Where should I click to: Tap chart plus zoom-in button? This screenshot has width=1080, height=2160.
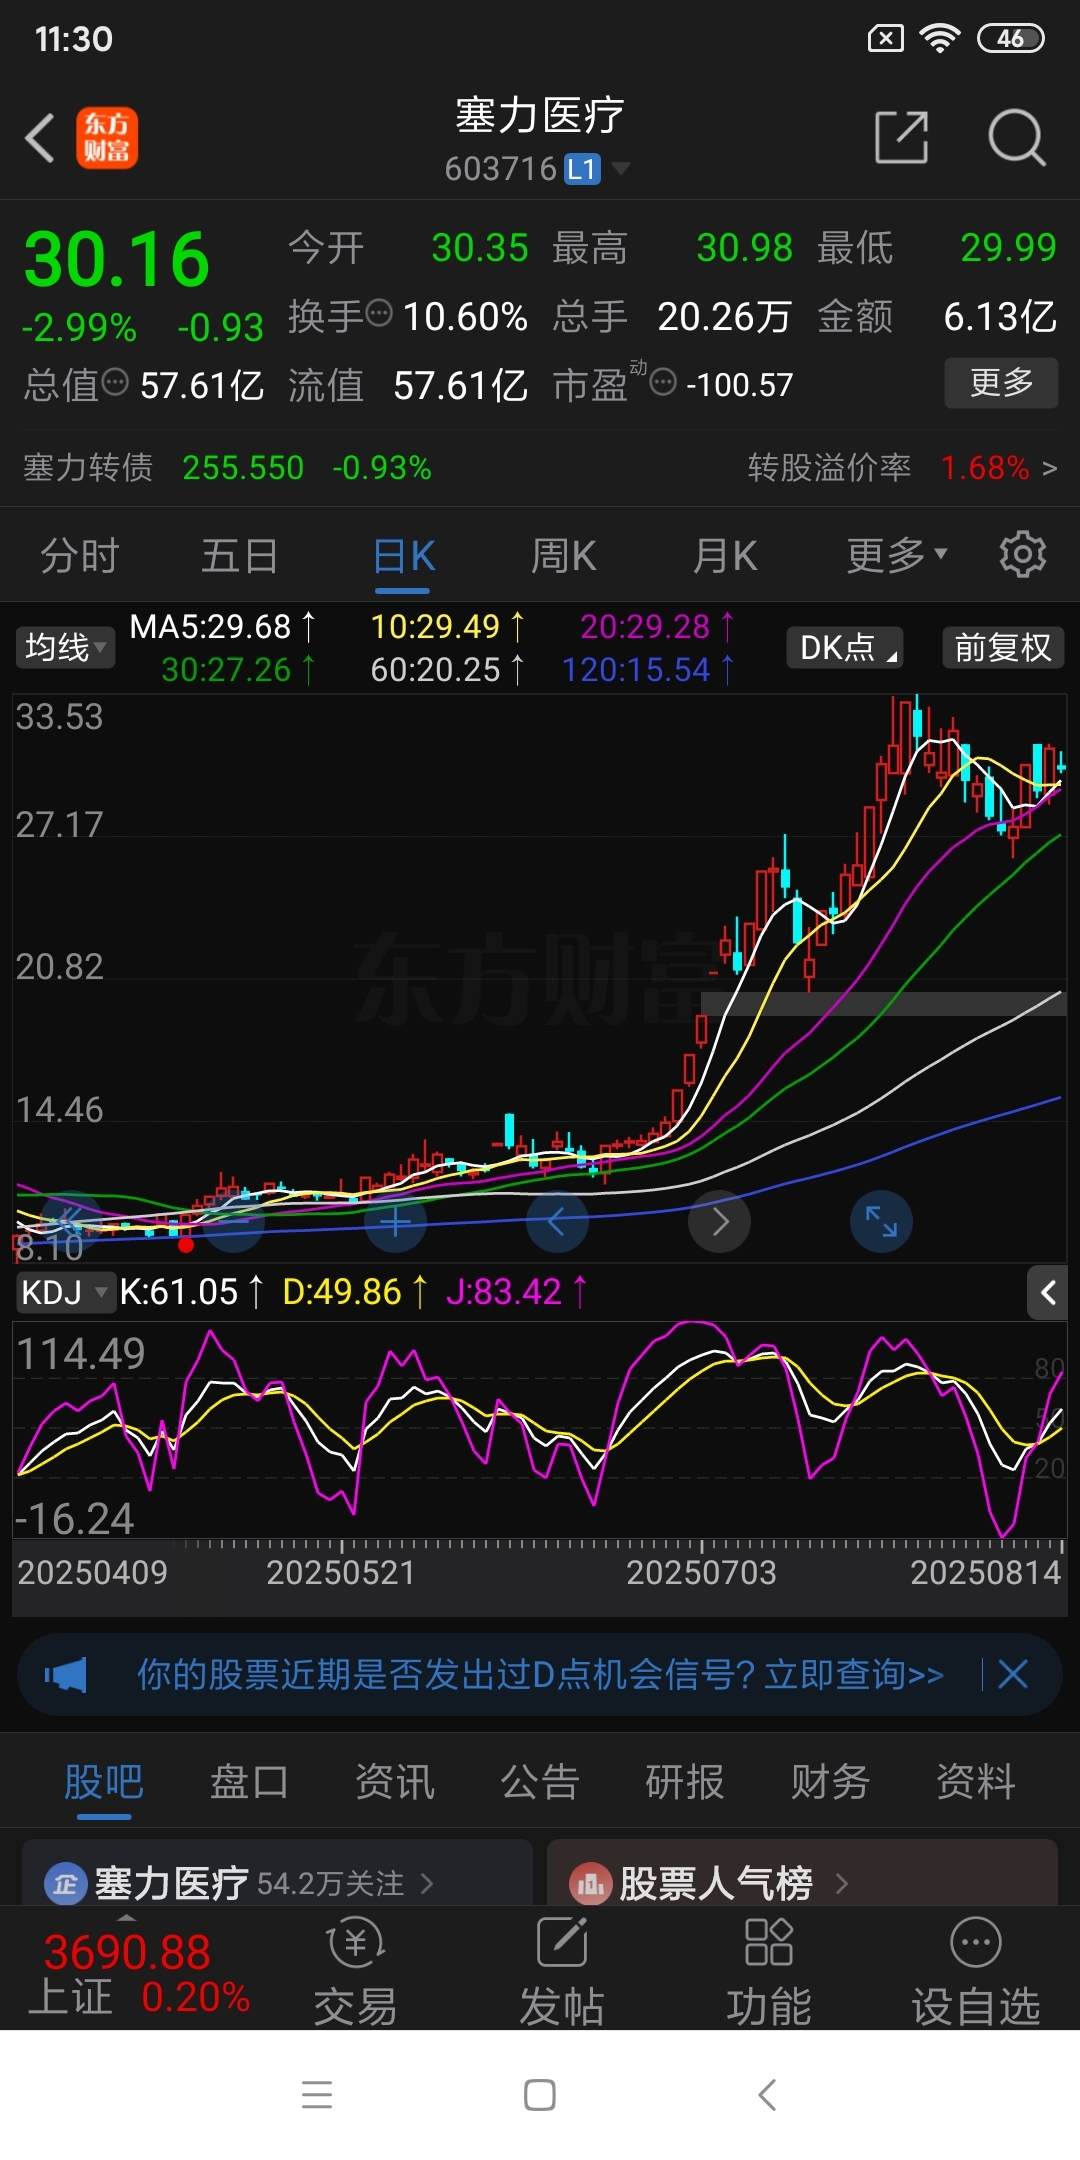(x=396, y=1221)
